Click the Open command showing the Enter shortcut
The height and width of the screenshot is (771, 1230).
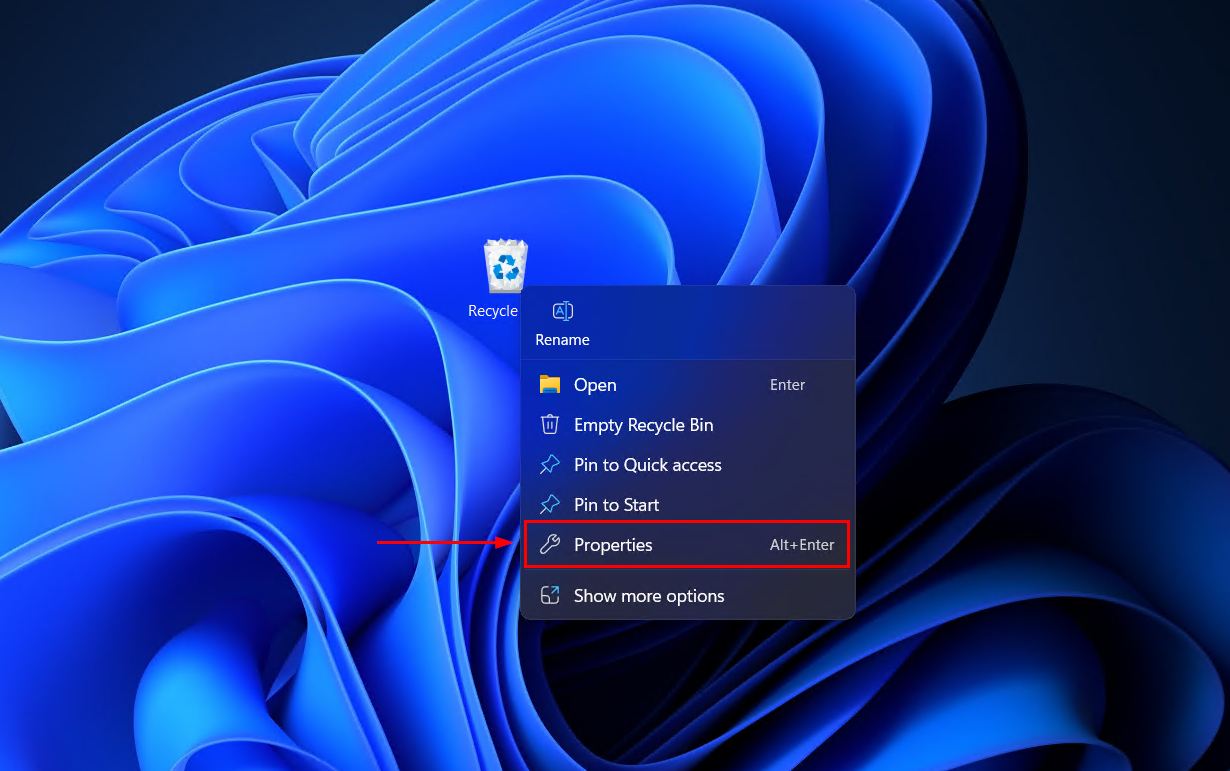(787, 384)
